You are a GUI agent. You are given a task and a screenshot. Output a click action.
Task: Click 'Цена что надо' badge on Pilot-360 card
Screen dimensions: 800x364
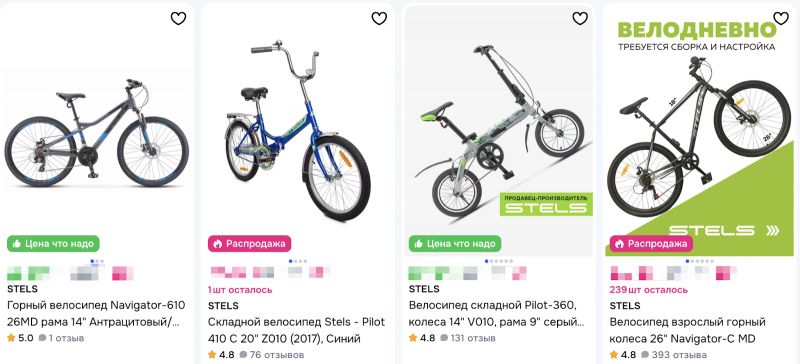[x=455, y=244]
